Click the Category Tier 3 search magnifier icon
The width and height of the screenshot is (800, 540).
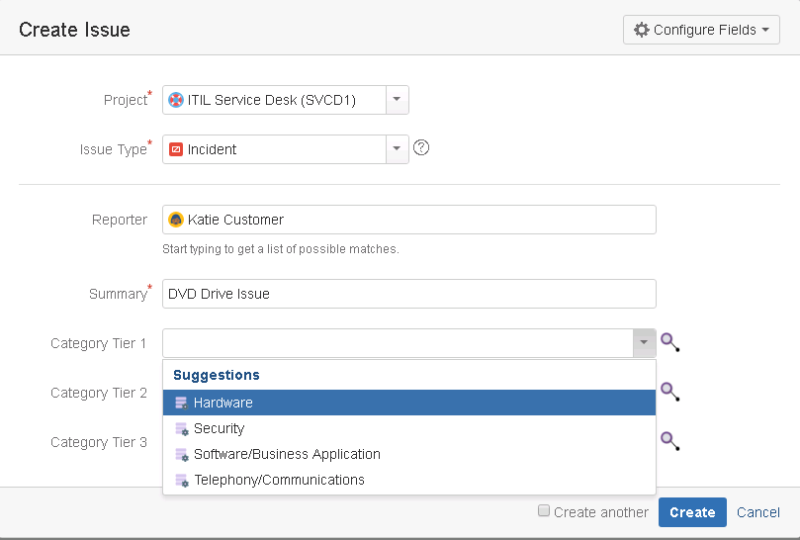click(x=670, y=441)
